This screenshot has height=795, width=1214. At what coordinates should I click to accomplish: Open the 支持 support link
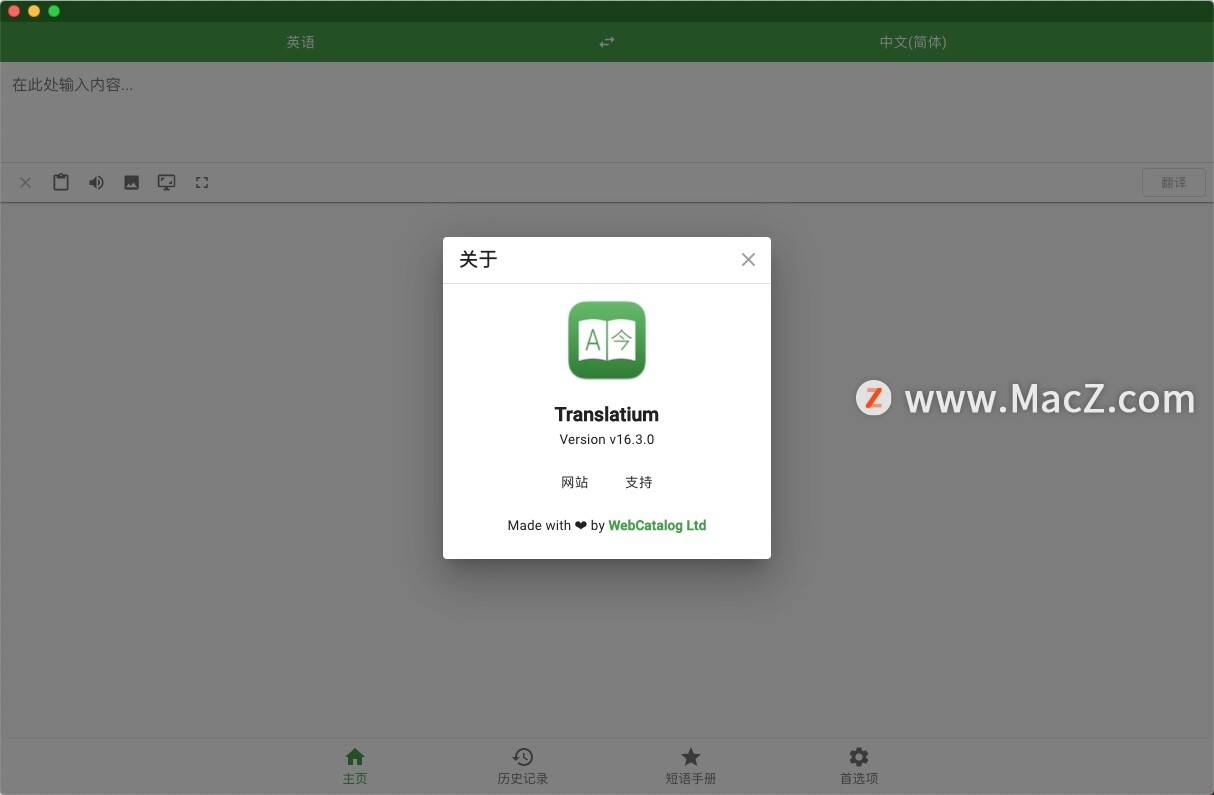[639, 482]
